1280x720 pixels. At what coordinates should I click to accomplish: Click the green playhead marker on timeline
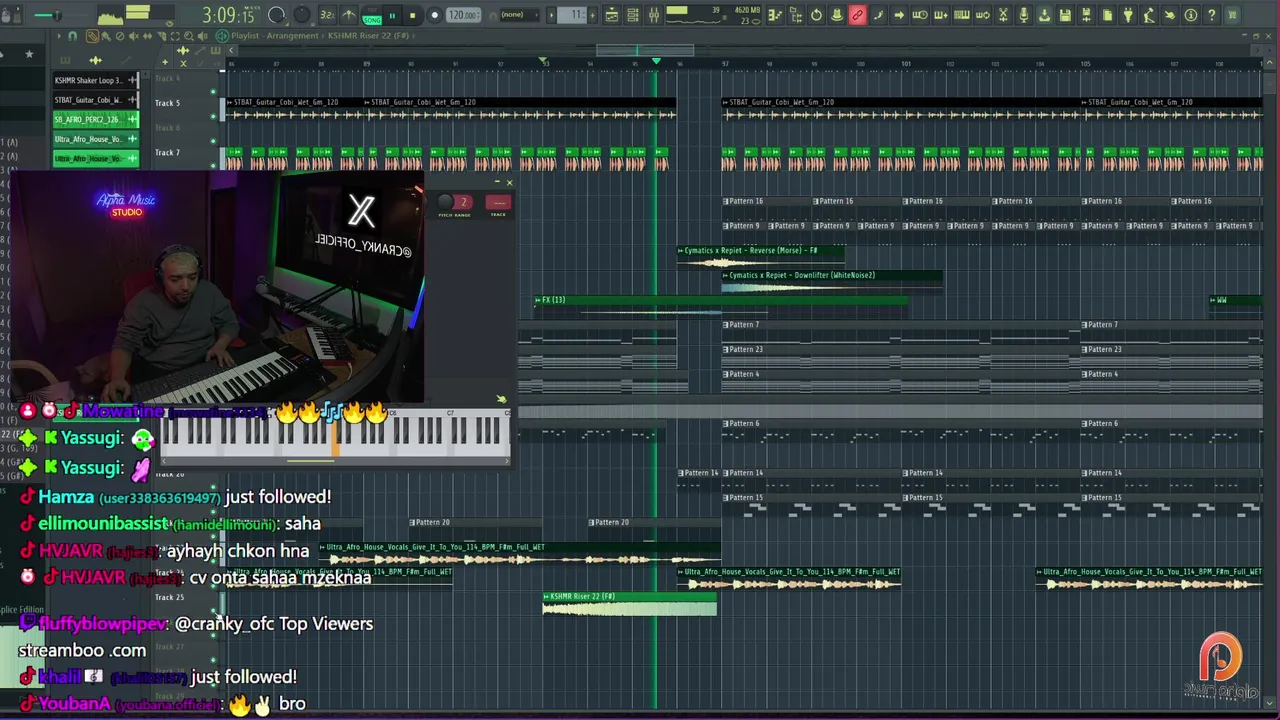coord(656,61)
